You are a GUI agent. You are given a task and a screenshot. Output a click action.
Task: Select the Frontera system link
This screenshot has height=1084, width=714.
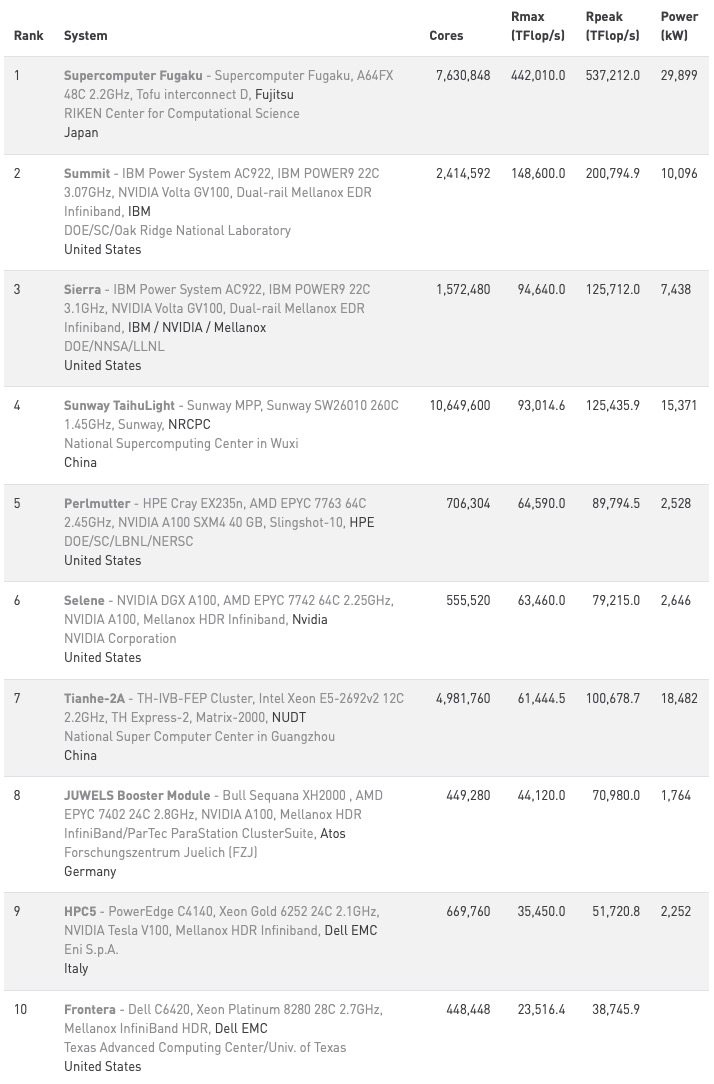90,1010
